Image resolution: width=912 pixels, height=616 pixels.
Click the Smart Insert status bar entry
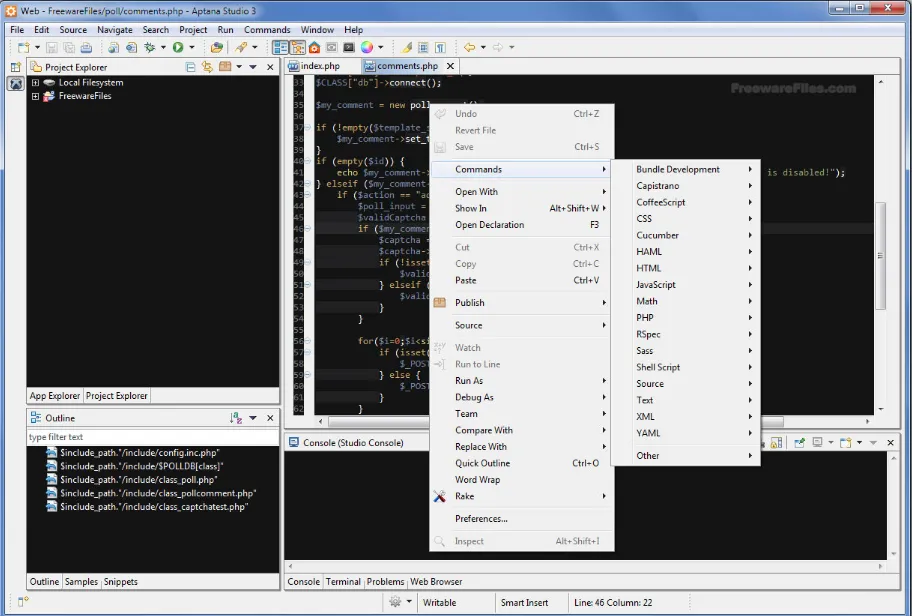[x=525, y=603]
